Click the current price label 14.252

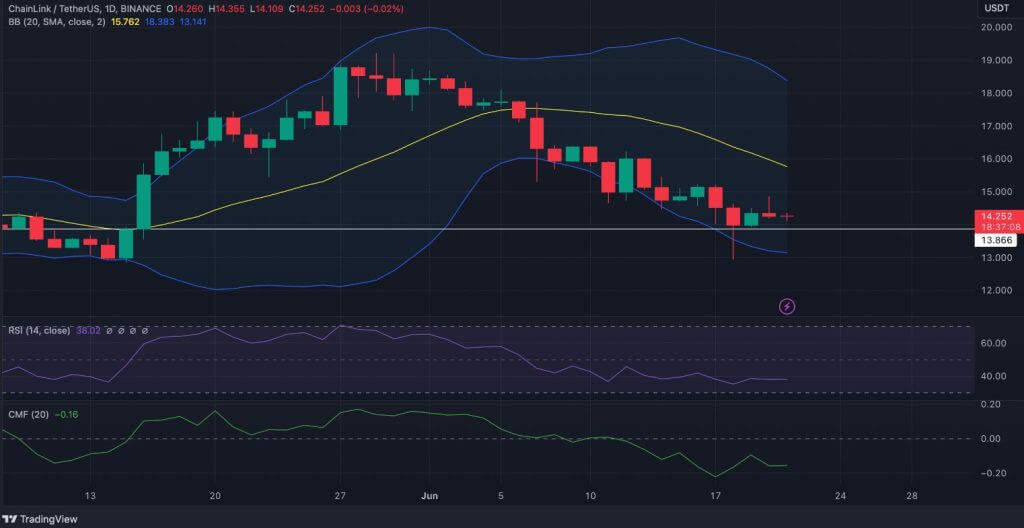coord(997,216)
